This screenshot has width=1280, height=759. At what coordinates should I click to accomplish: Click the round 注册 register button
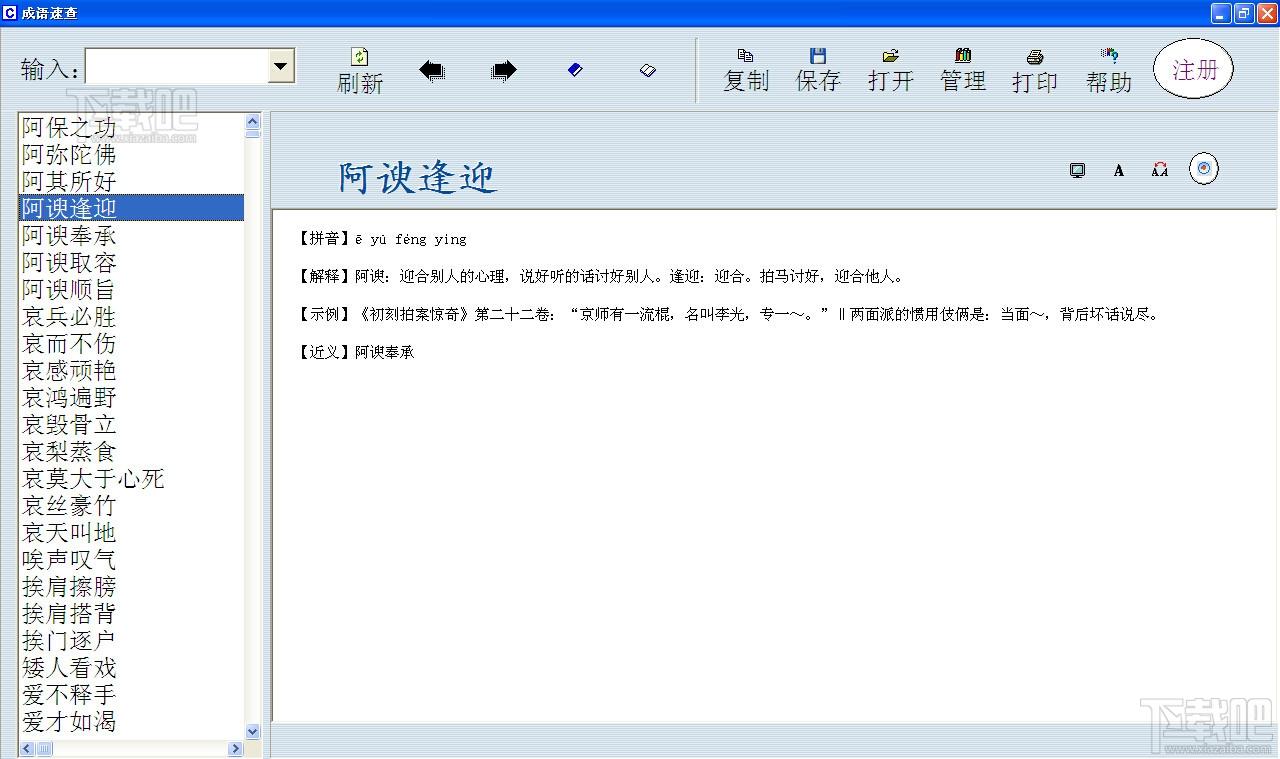pos(1194,69)
